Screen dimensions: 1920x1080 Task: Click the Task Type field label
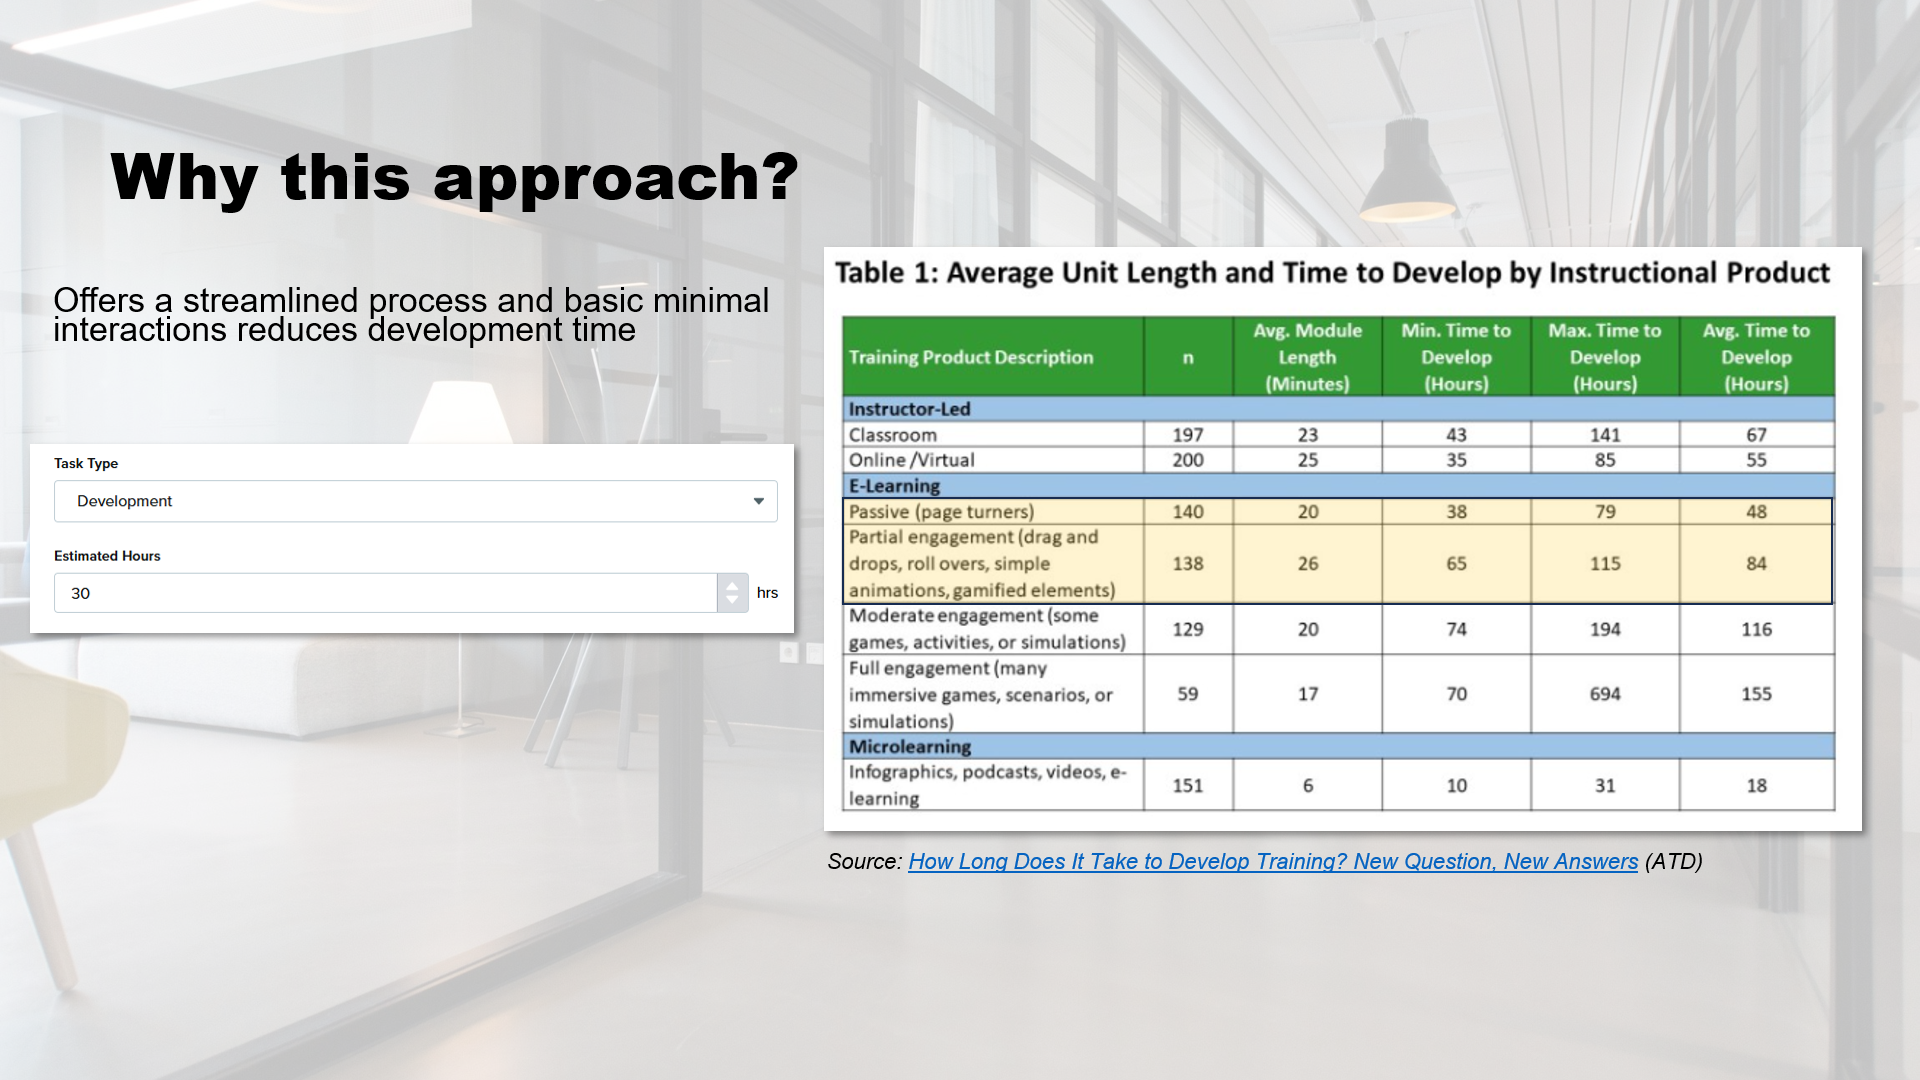pyautogui.click(x=86, y=463)
